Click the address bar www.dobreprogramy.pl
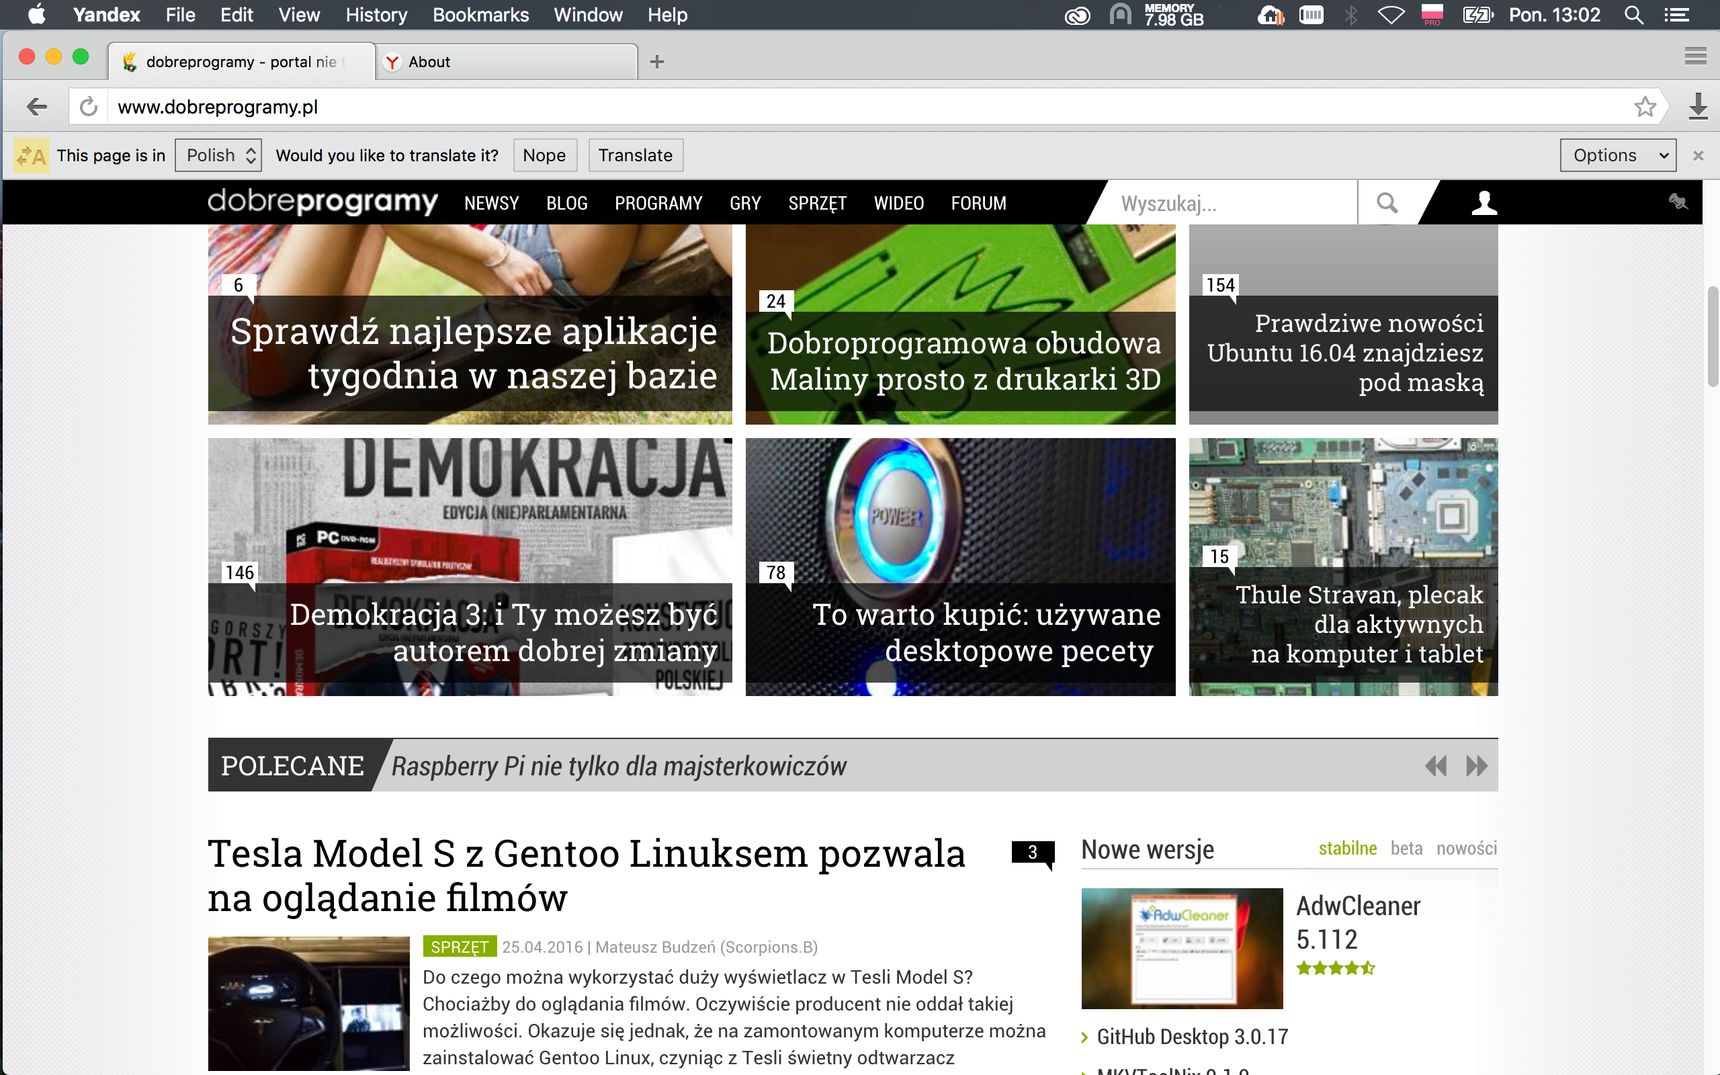Viewport: 1720px width, 1075px height. pyautogui.click(x=870, y=107)
